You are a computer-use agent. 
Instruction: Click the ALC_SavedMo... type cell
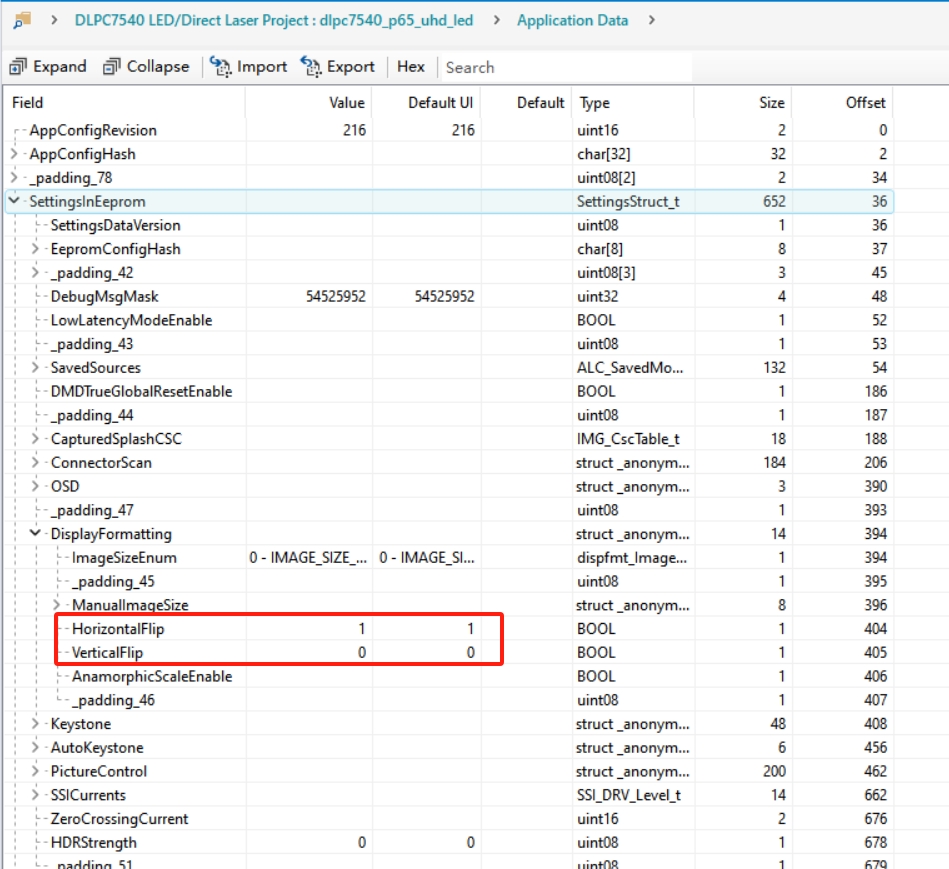629,367
